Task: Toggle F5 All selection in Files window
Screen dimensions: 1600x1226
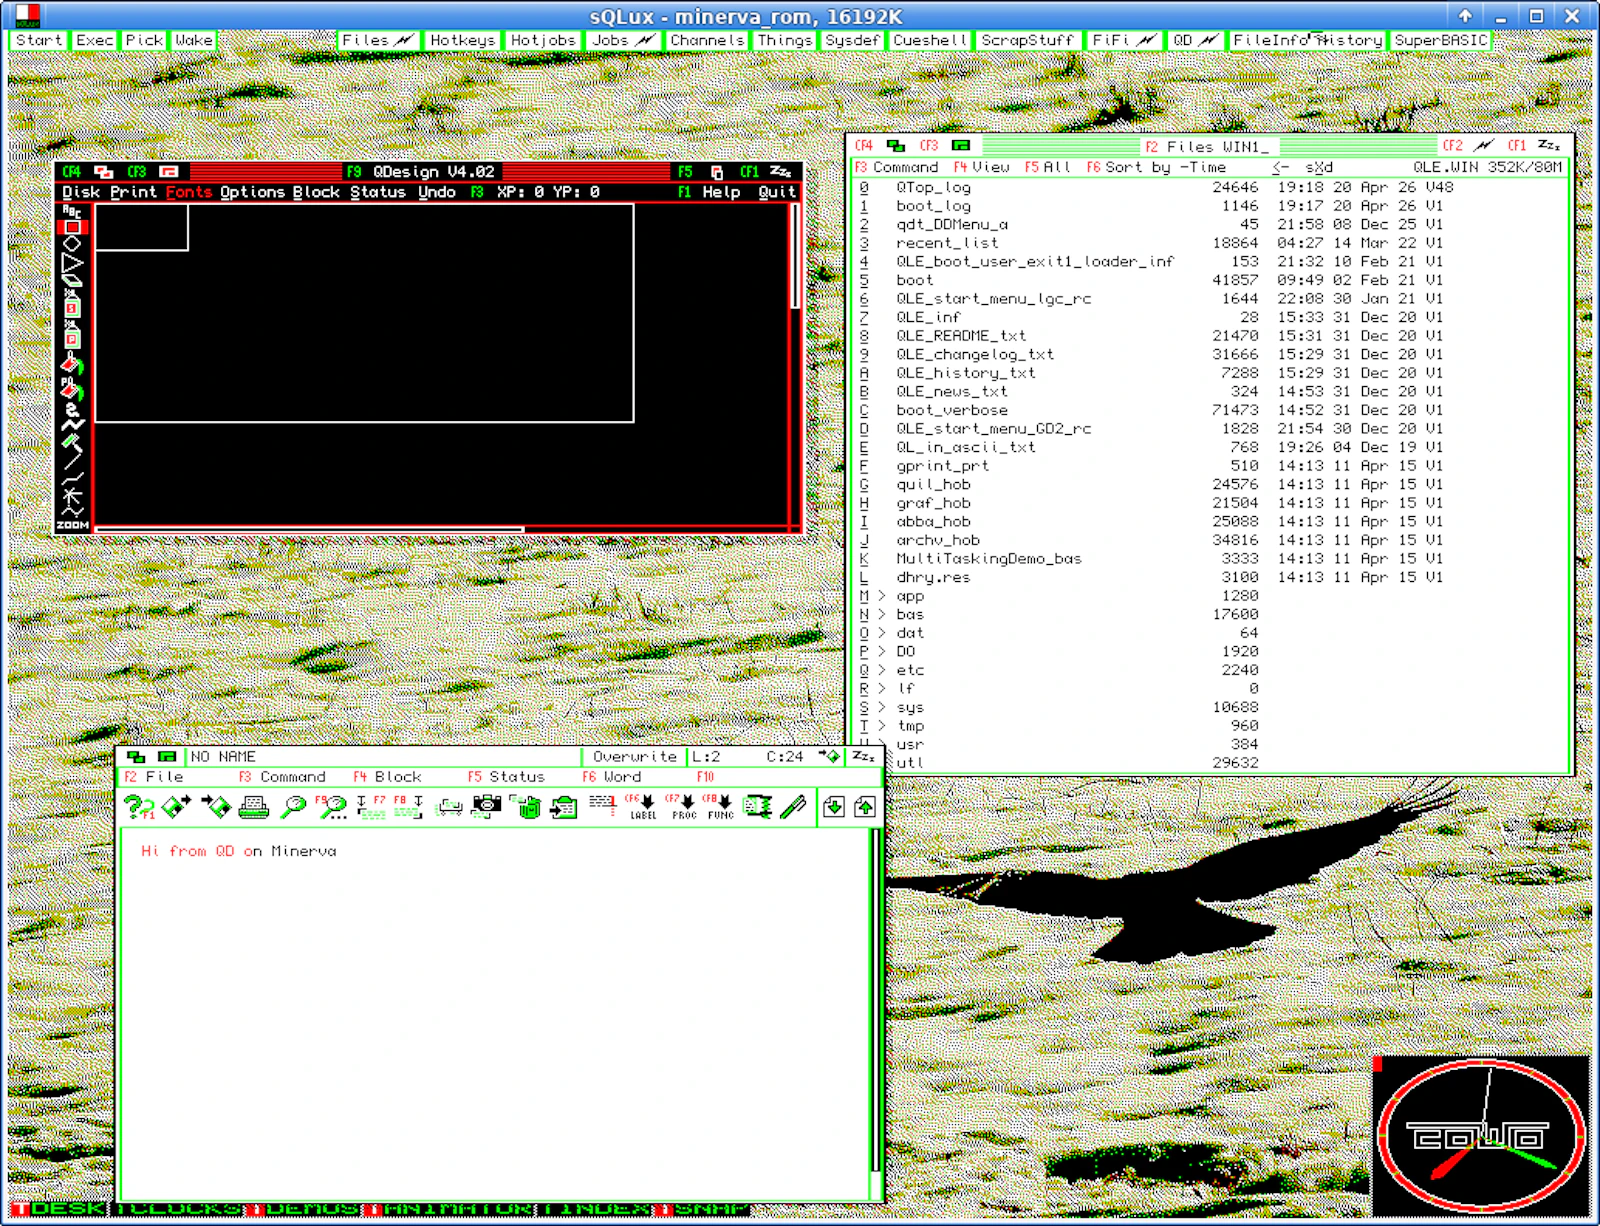Action: [1047, 167]
